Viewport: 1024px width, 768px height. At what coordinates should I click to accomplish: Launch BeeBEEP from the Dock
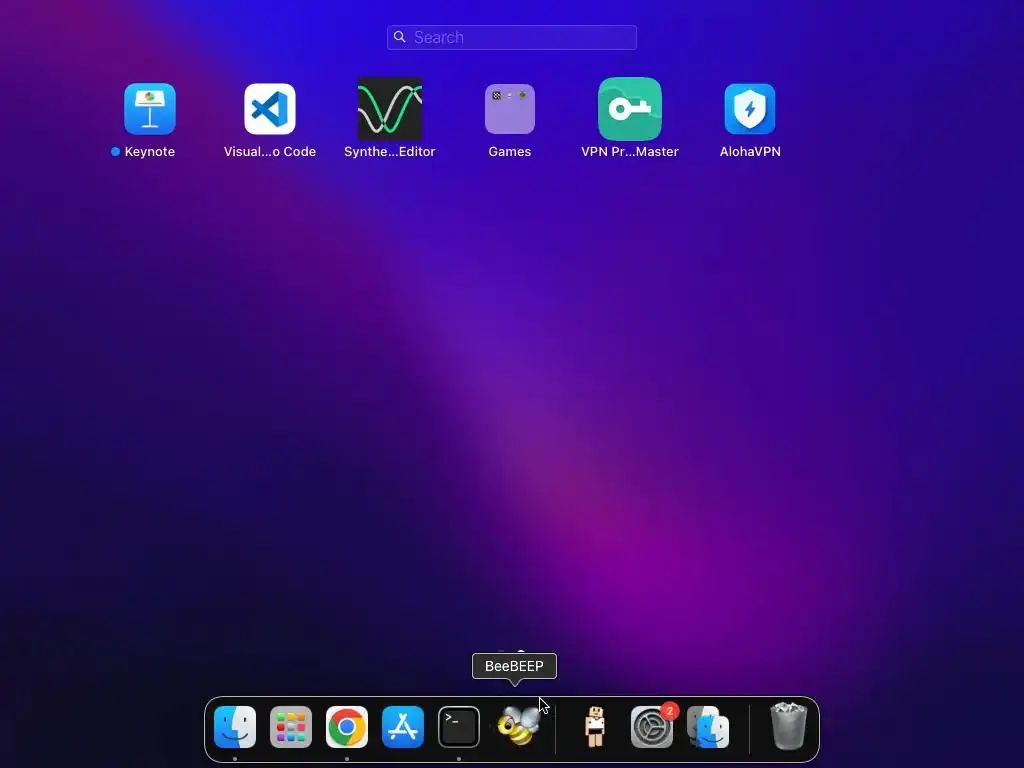pos(519,727)
